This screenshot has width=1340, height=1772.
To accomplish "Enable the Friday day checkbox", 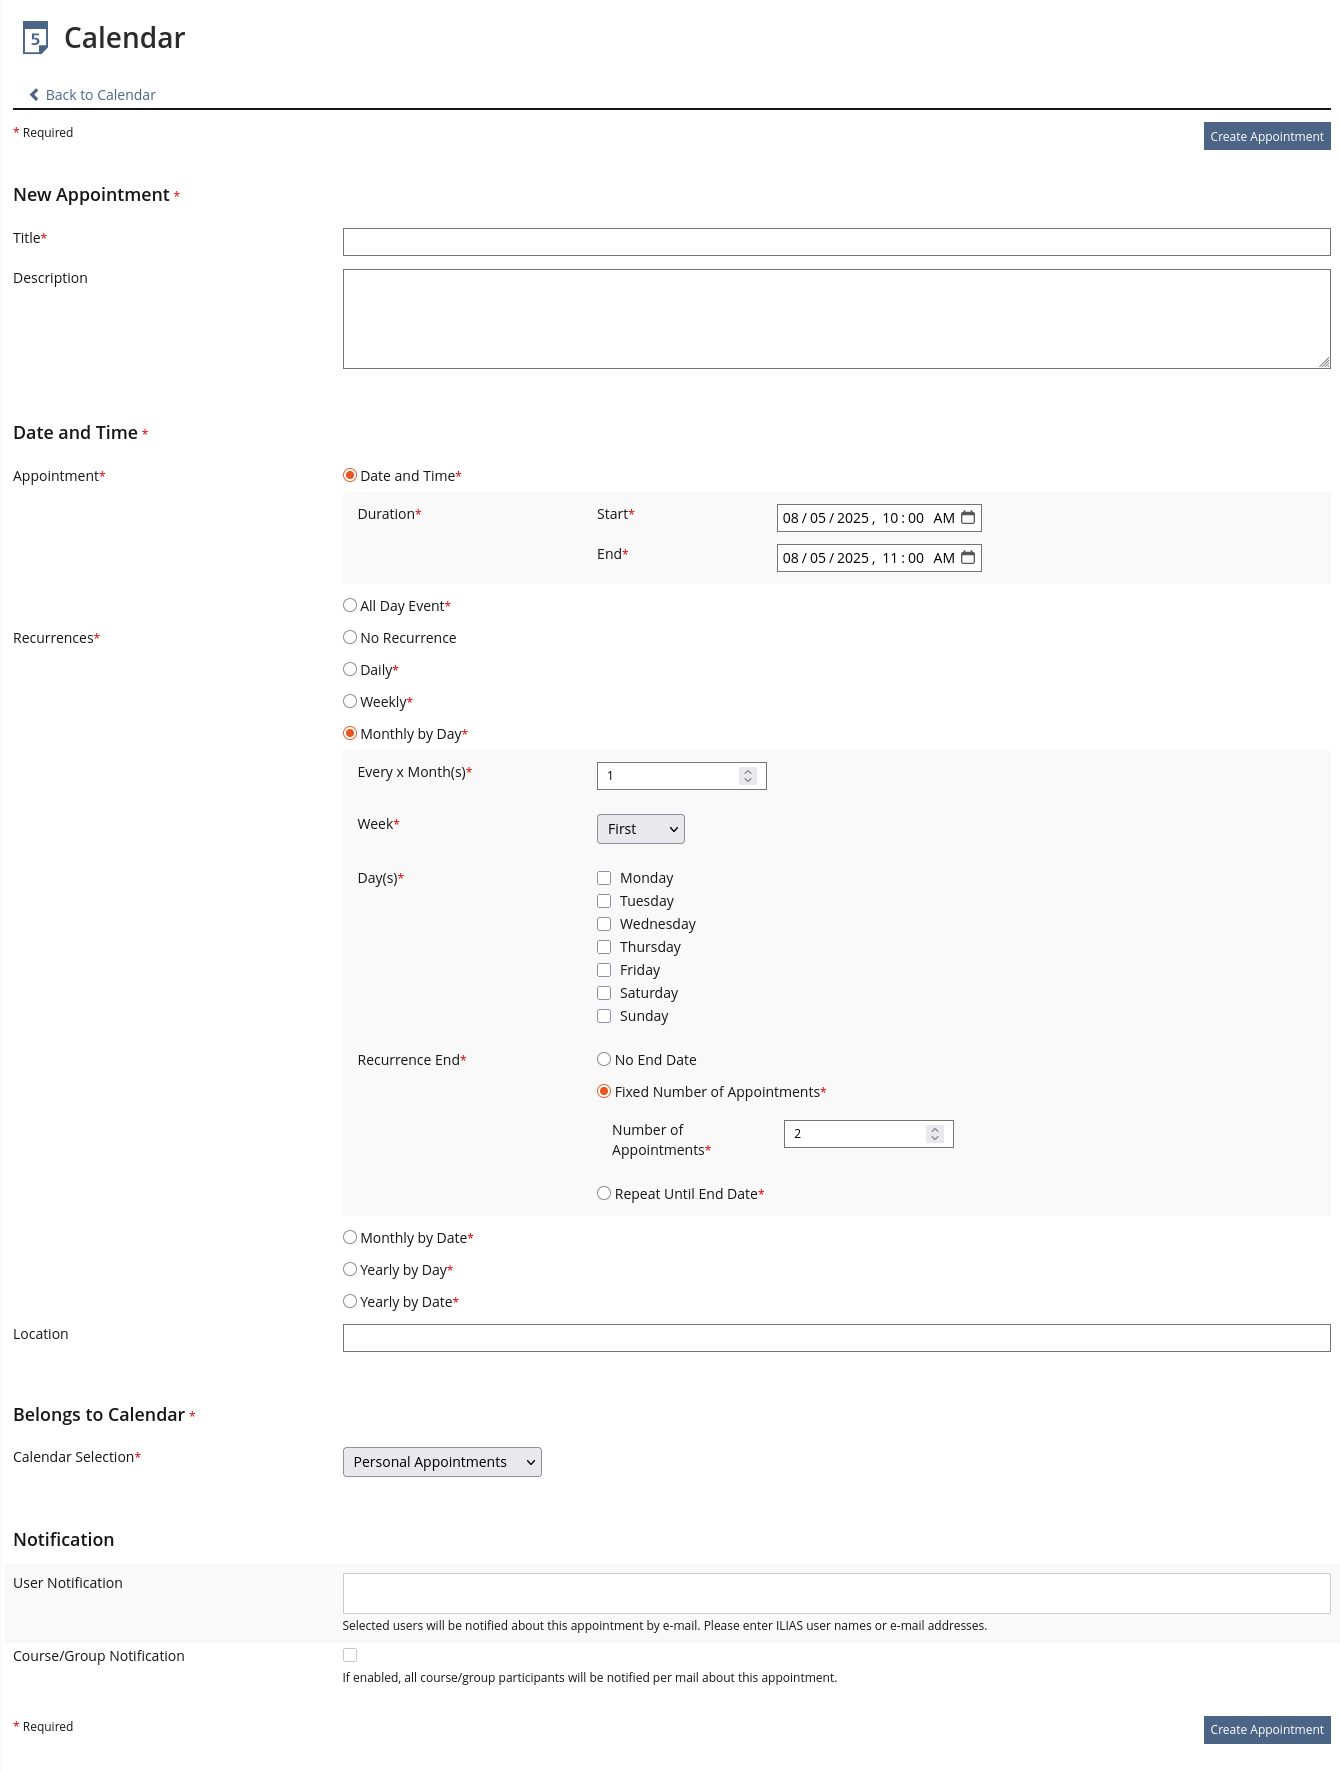I will click(604, 970).
